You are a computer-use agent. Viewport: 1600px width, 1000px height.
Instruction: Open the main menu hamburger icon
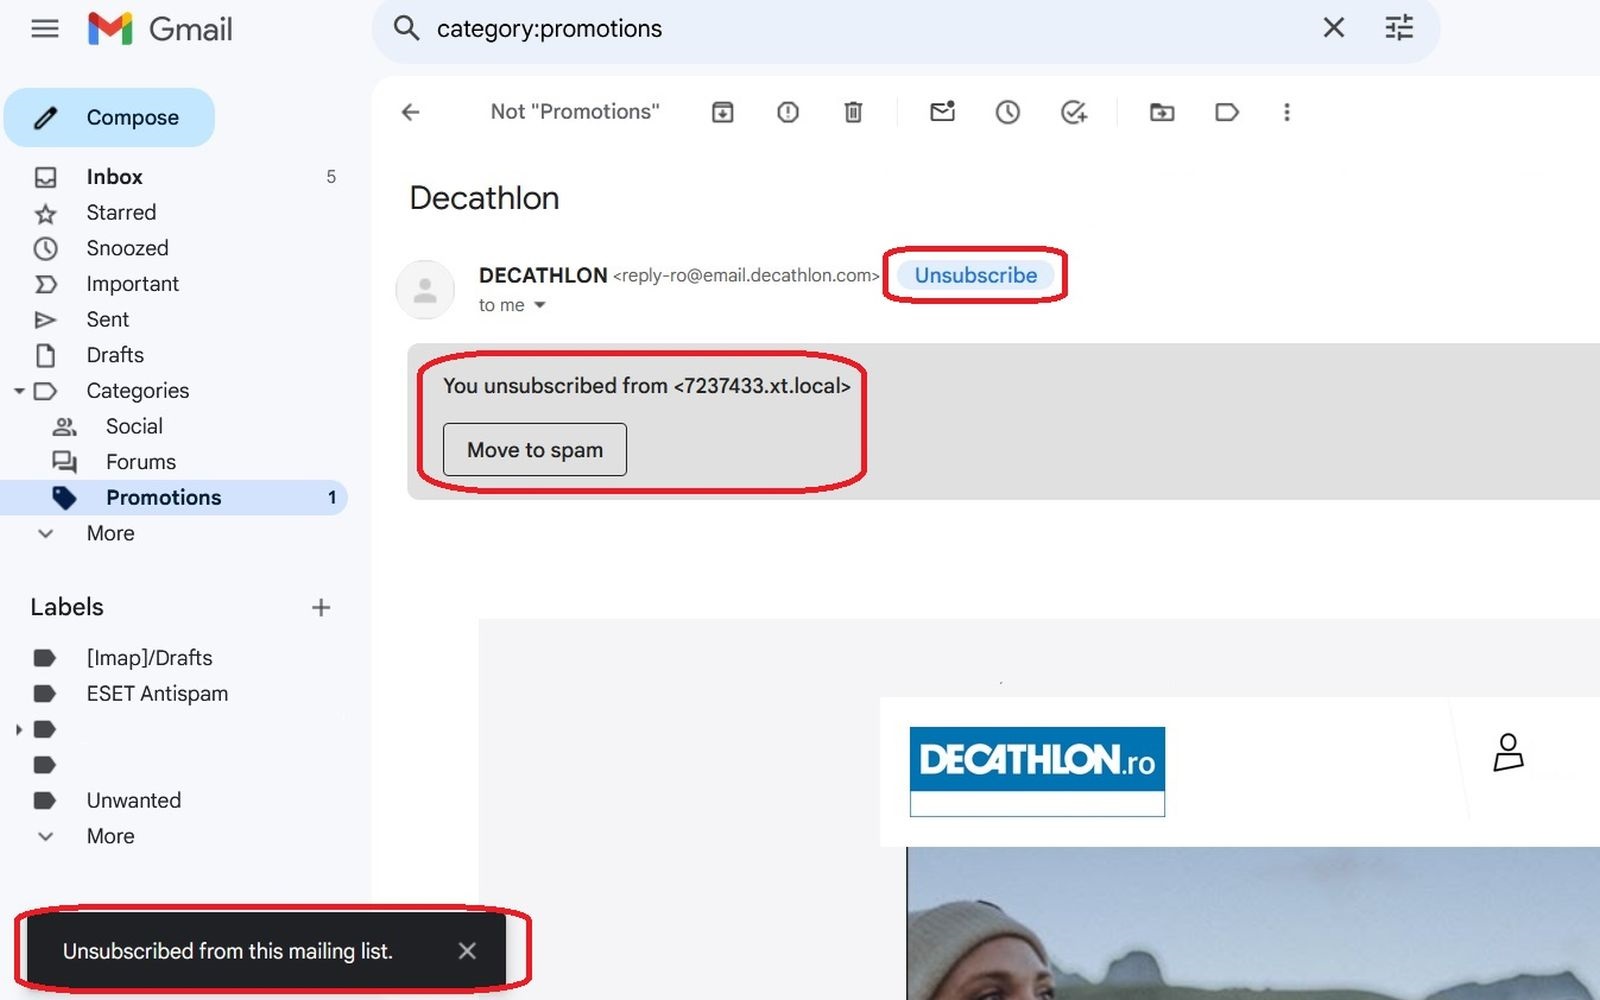[45, 29]
